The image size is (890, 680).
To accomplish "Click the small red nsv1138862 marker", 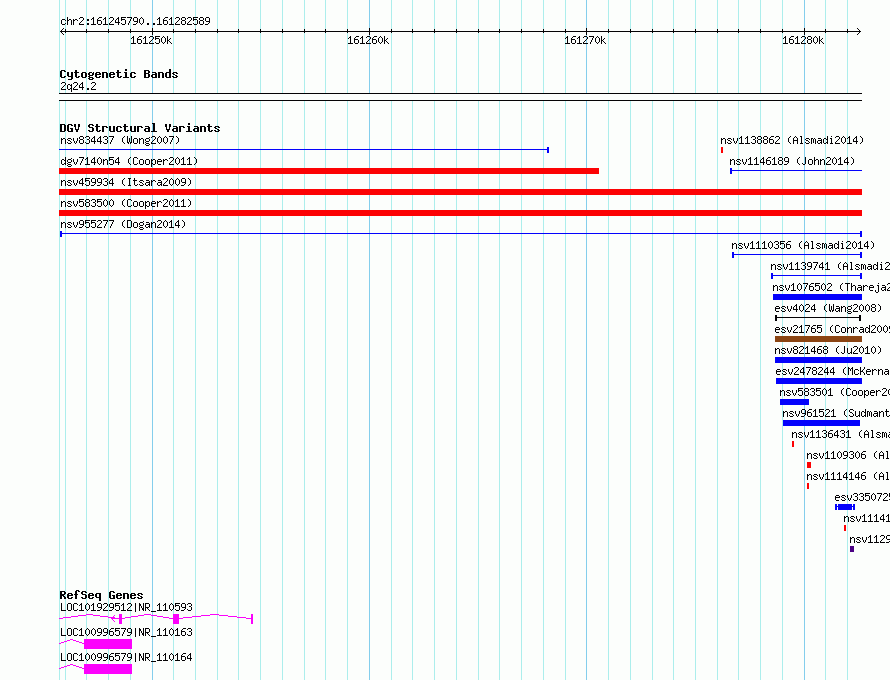I will [722, 150].
